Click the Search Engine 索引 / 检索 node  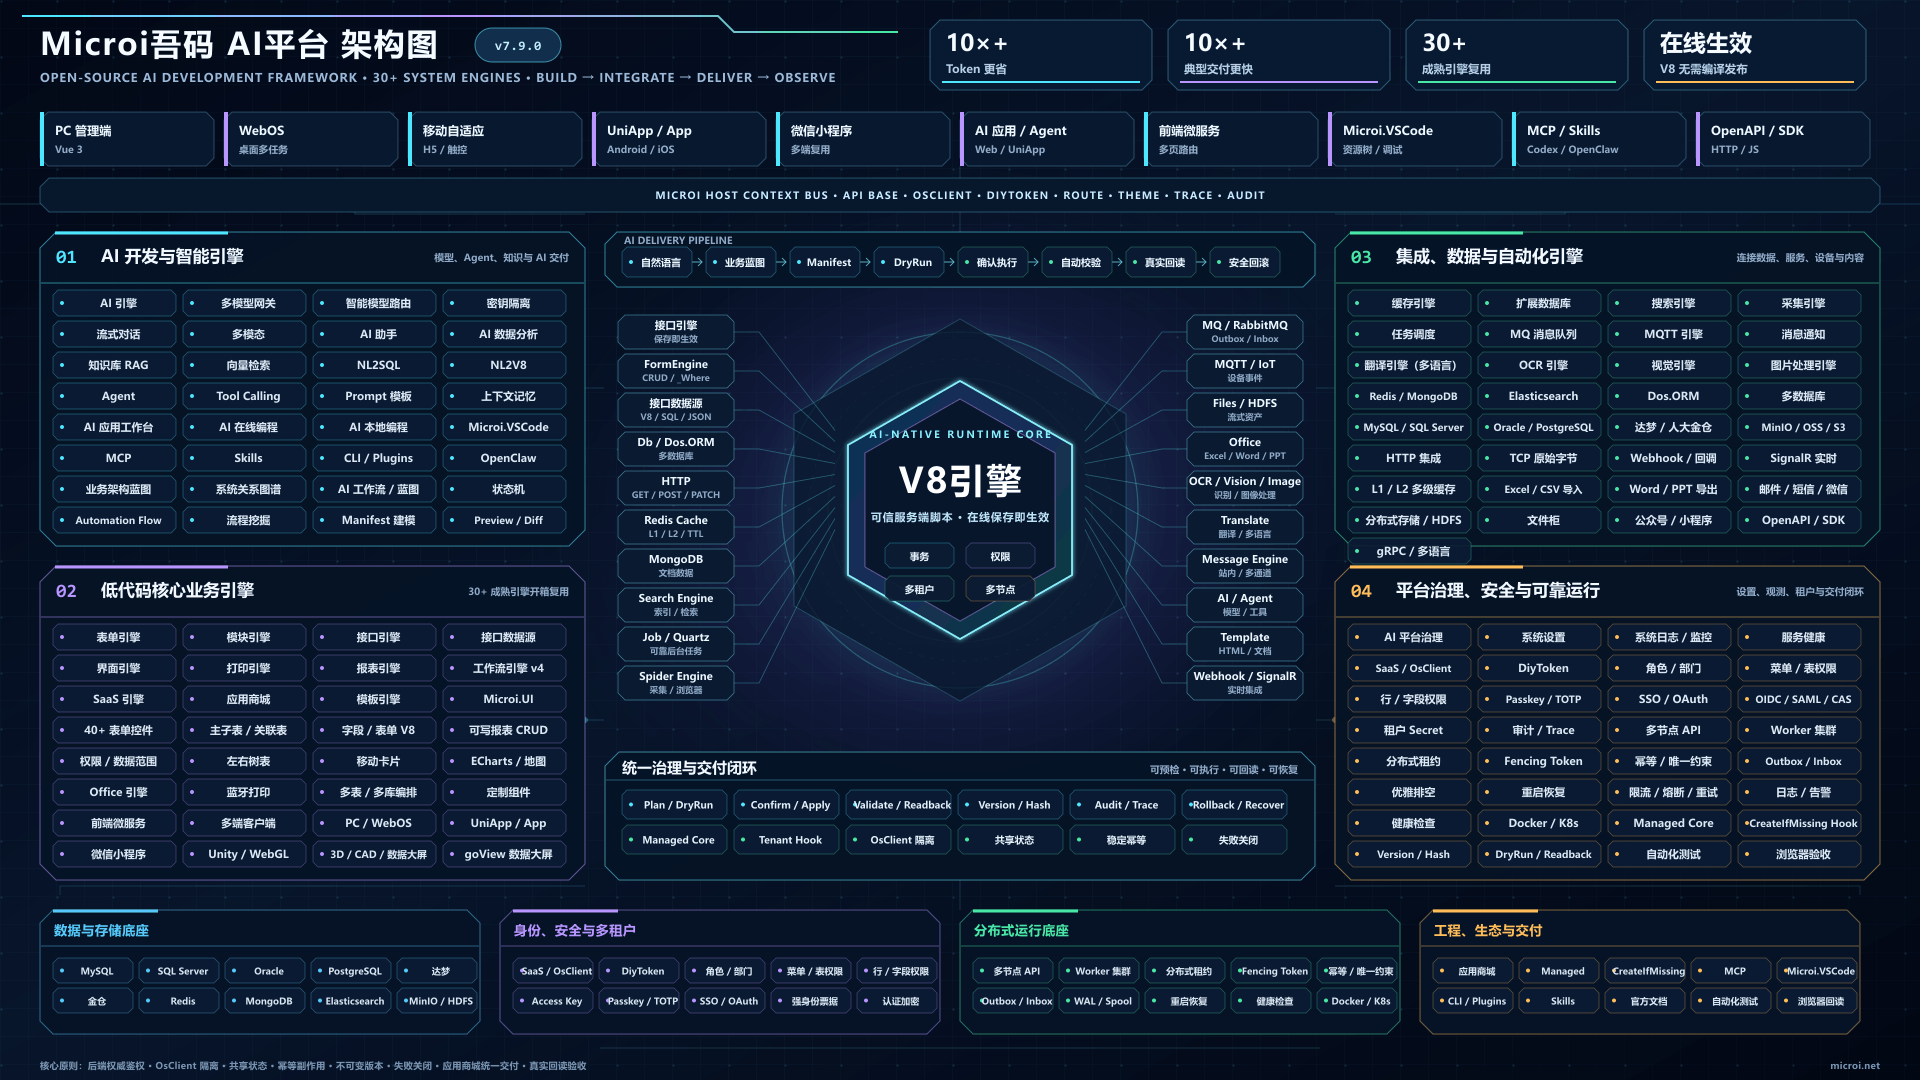click(676, 605)
